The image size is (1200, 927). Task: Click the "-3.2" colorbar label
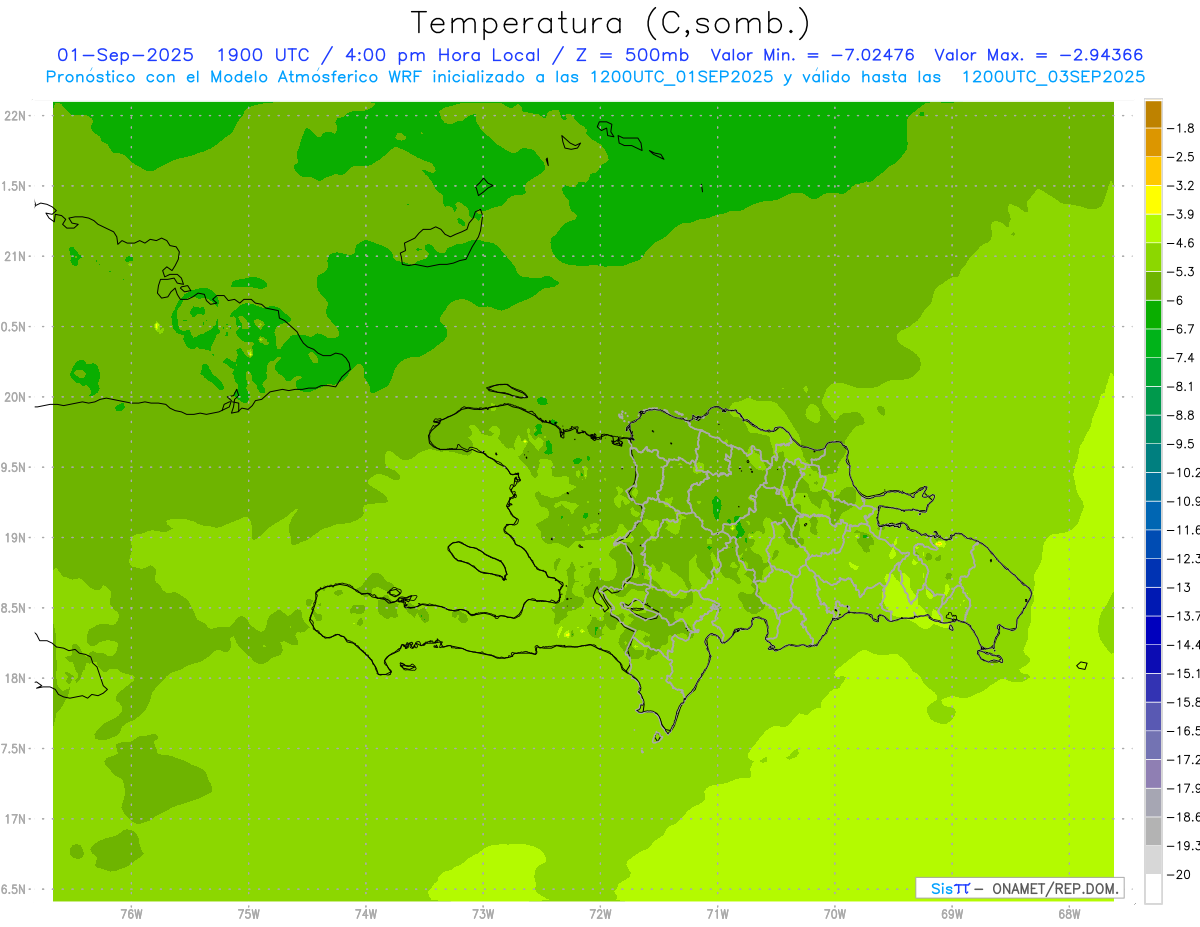pyautogui.click(x=1181, y=186)
